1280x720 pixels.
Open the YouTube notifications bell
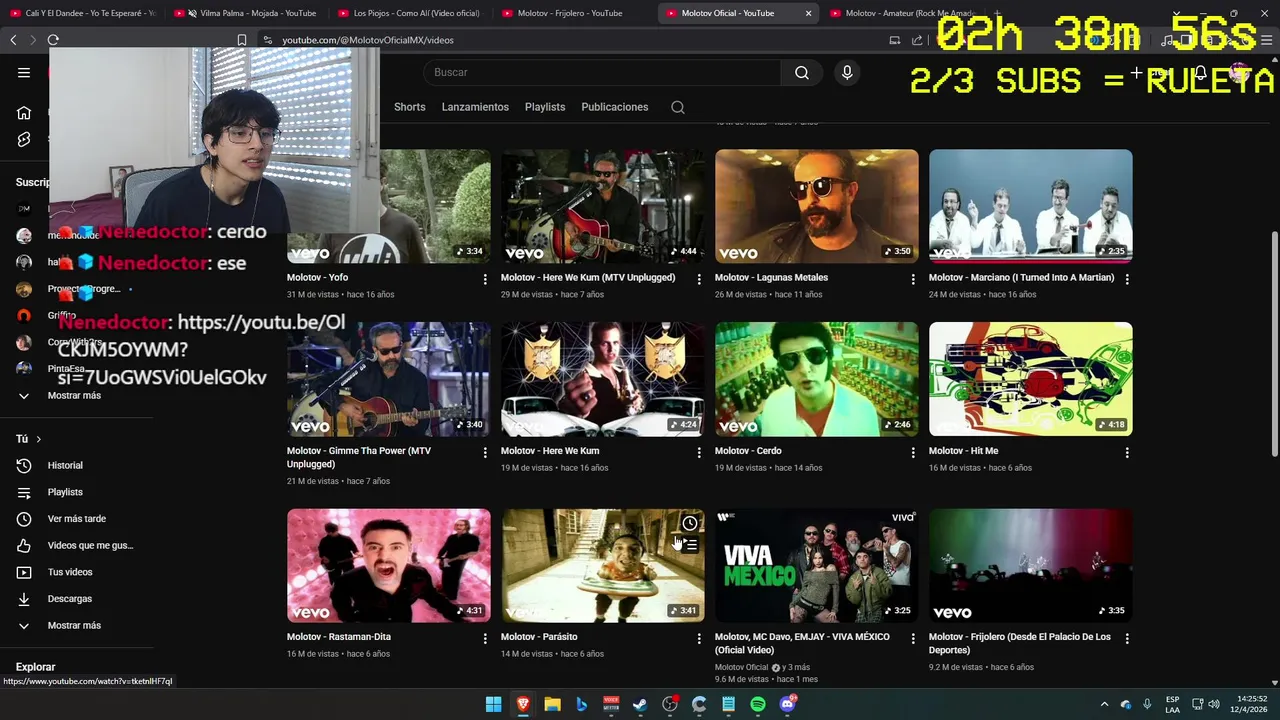pyautogui.click(x=1200, y=73)
